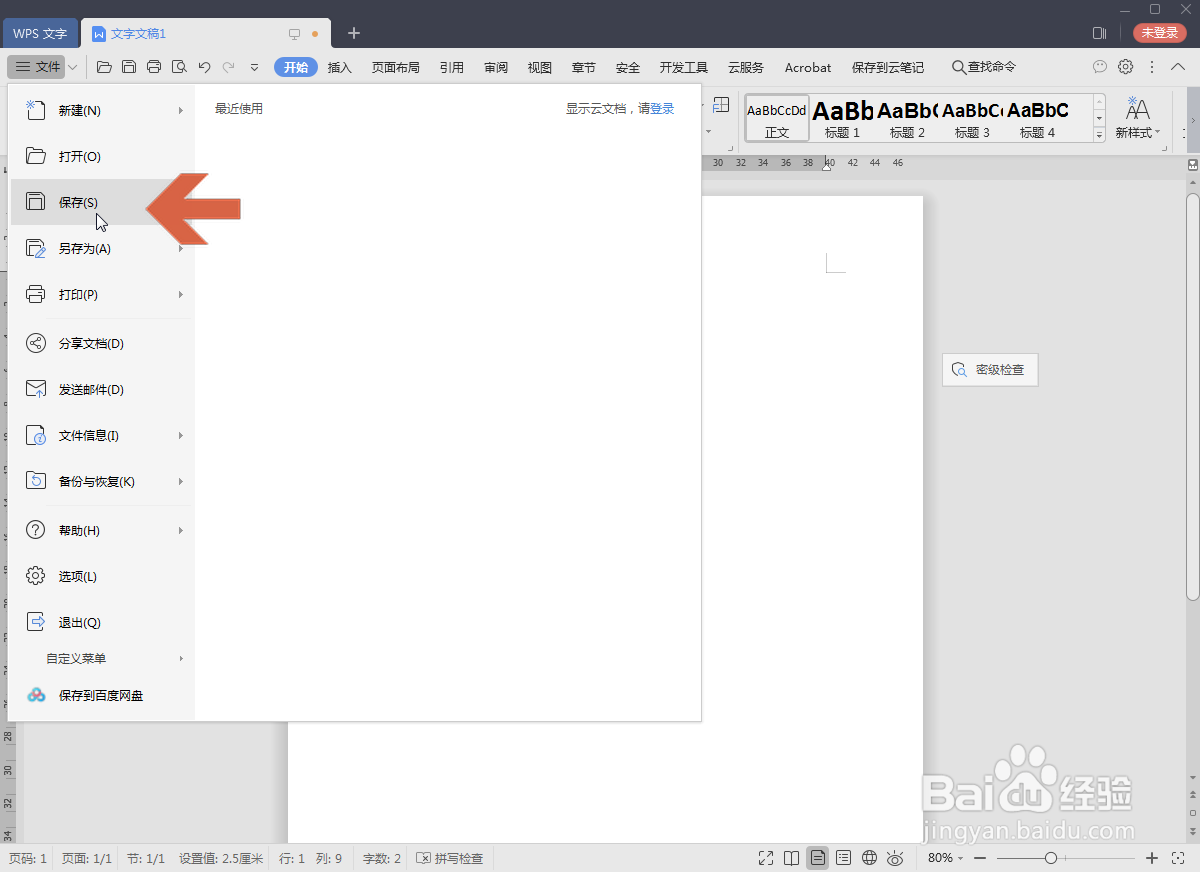Expand the arrow next to 文件 button
Screen dimensions: 1200x872
pos(73,67)
